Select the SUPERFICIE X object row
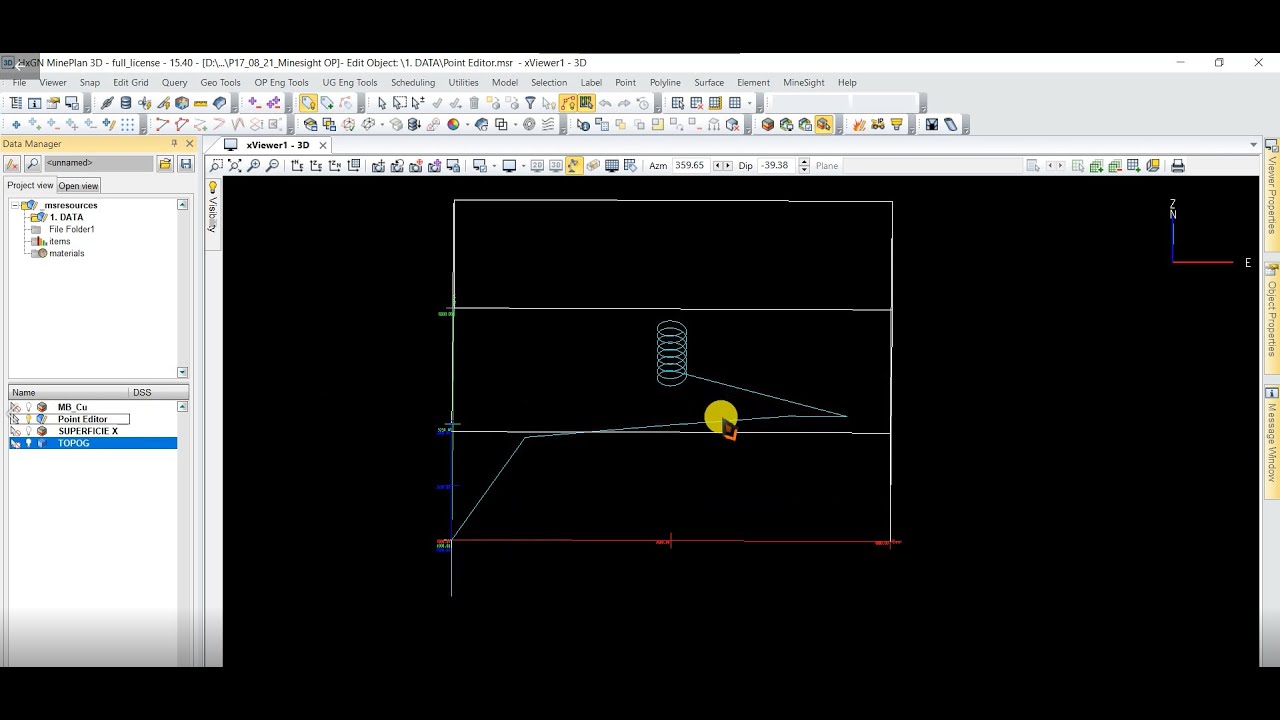 (93, 431)
